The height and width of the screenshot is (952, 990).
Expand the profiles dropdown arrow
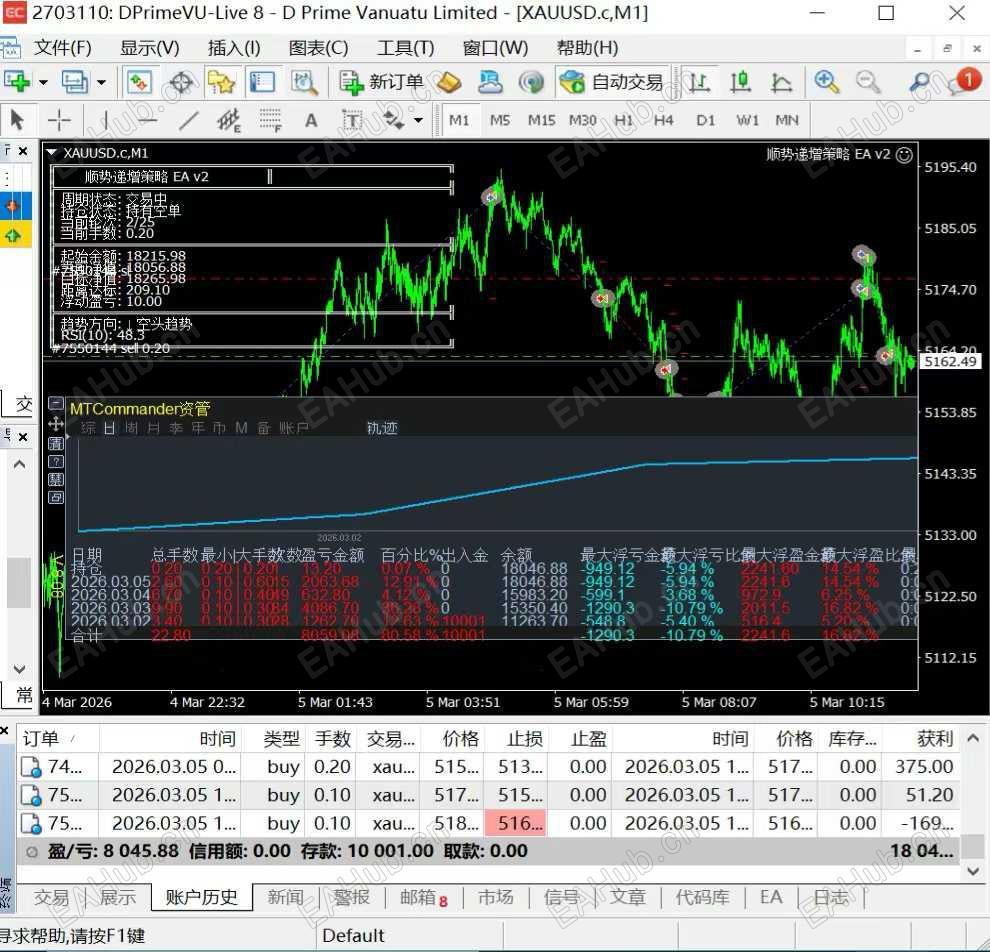(x=101, y=83)
